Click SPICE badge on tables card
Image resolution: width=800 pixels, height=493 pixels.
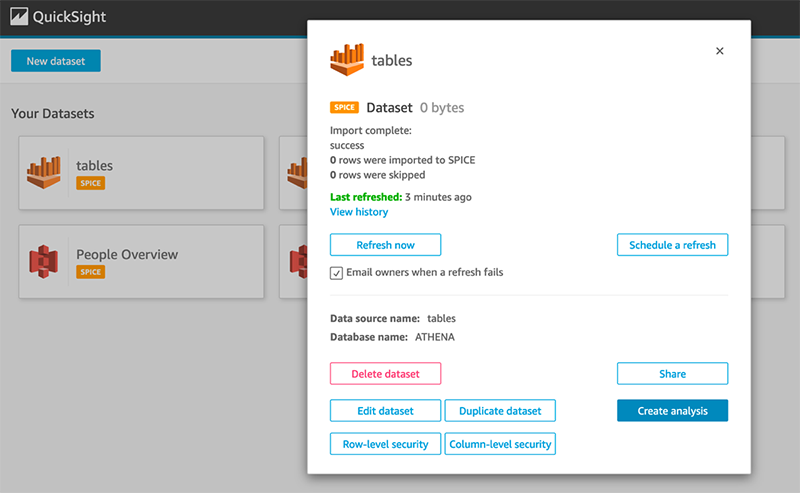[x=90, y=183]
